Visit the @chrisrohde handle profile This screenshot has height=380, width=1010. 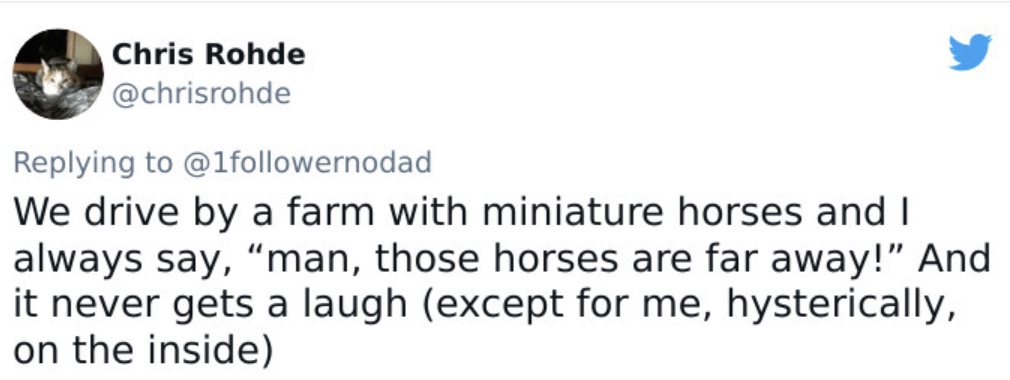coord(202,95)
